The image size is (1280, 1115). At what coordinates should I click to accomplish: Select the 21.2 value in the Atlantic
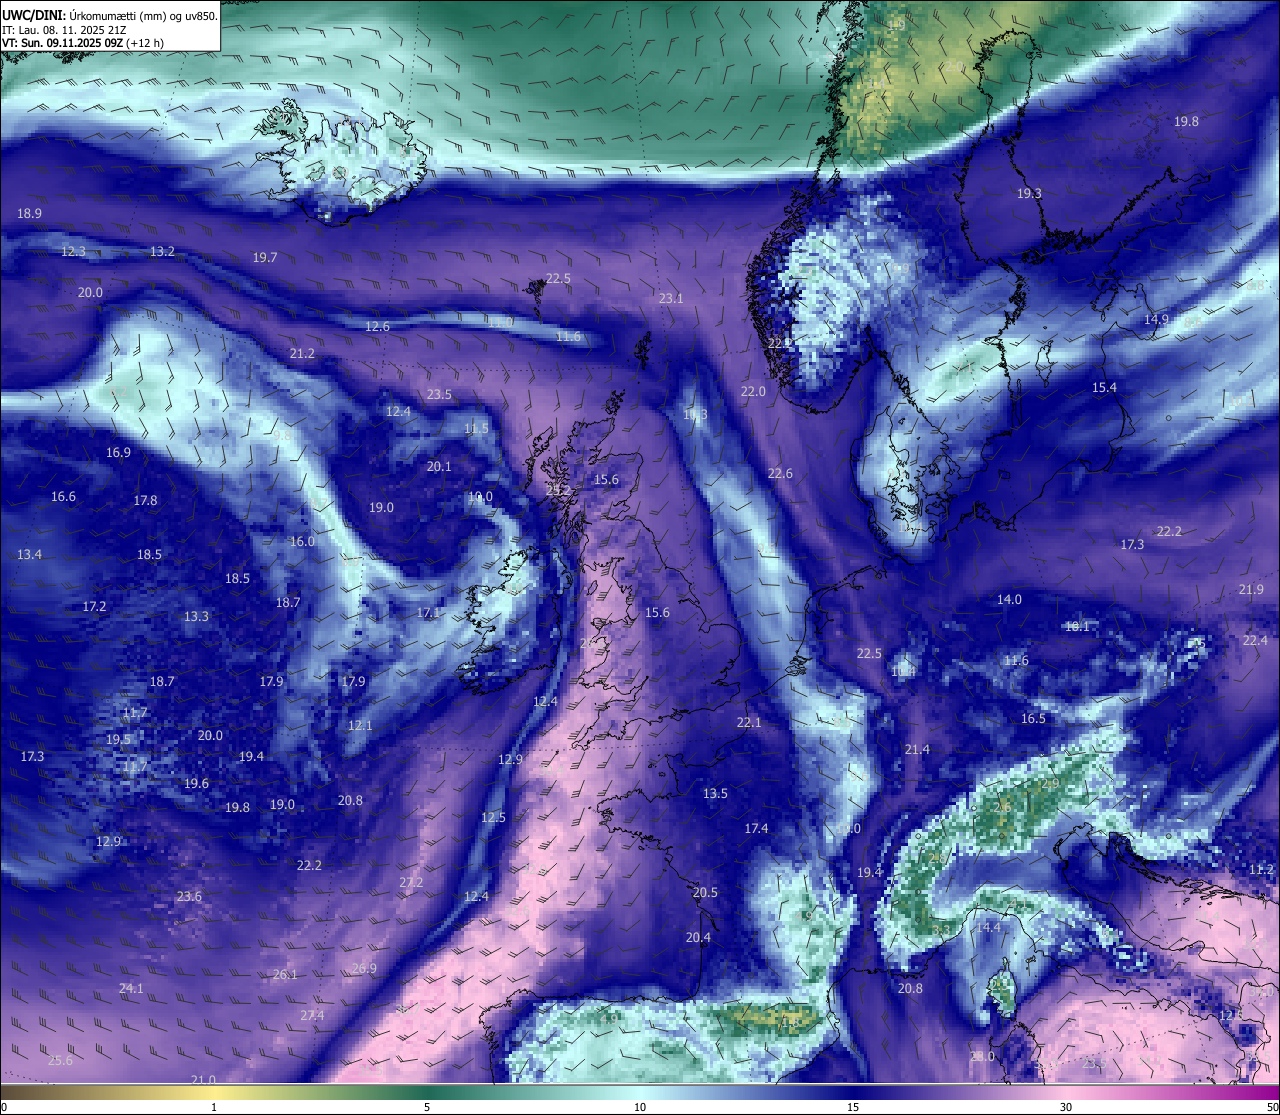(302, 353)
